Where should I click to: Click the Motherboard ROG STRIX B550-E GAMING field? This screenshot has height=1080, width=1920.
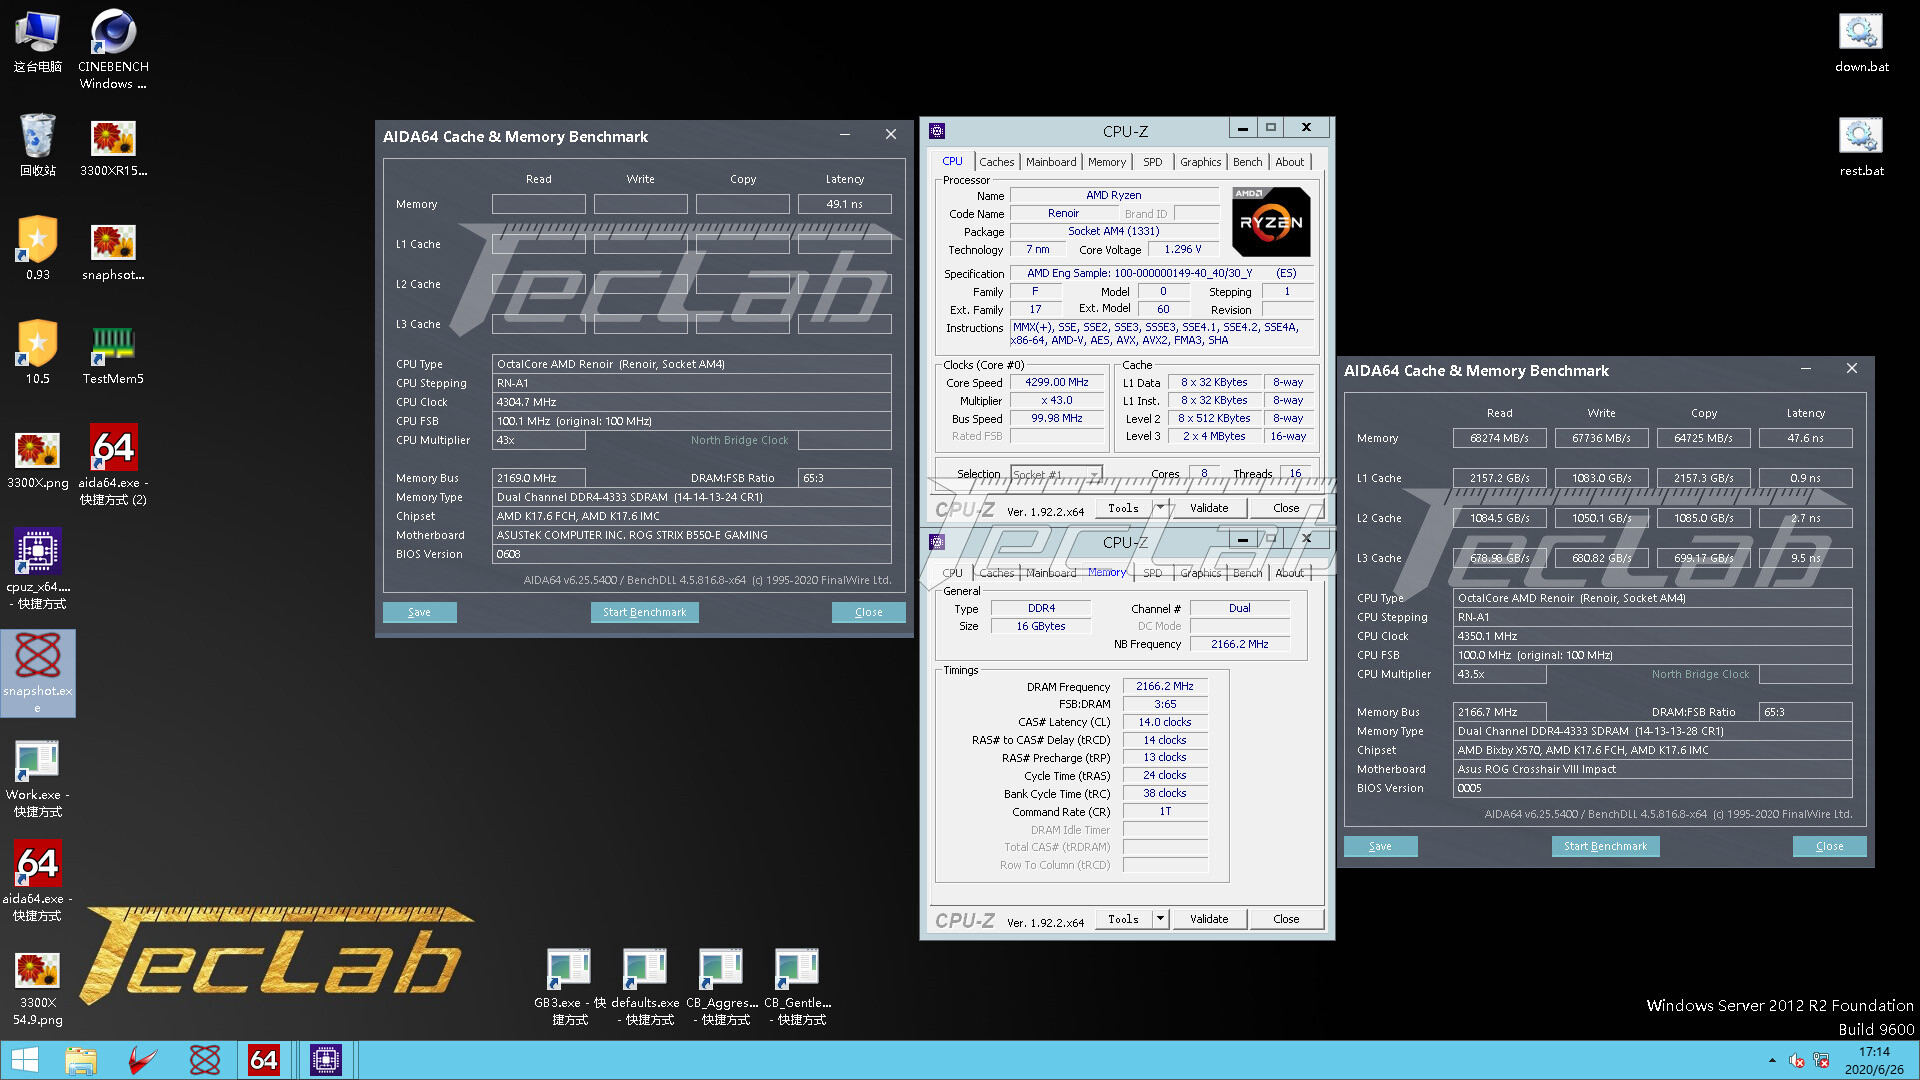(x=692, y=535)
